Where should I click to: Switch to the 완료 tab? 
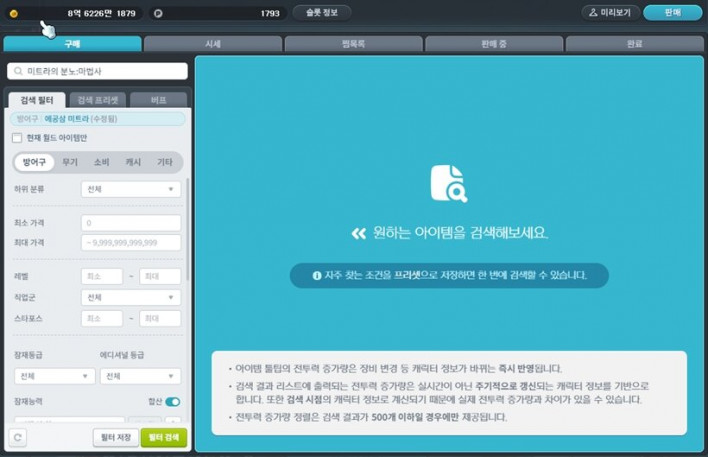pos(634,44)
